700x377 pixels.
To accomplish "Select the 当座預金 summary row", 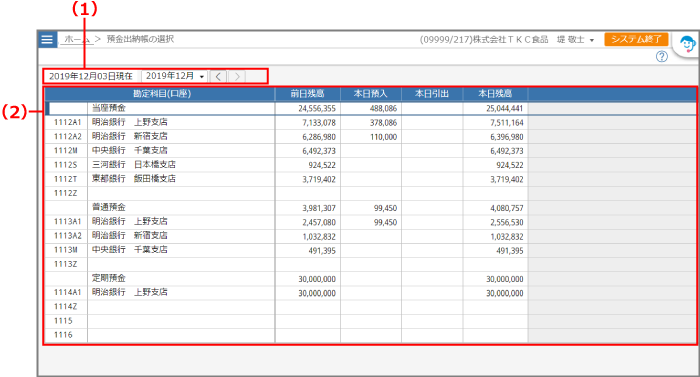I will 371,108.
